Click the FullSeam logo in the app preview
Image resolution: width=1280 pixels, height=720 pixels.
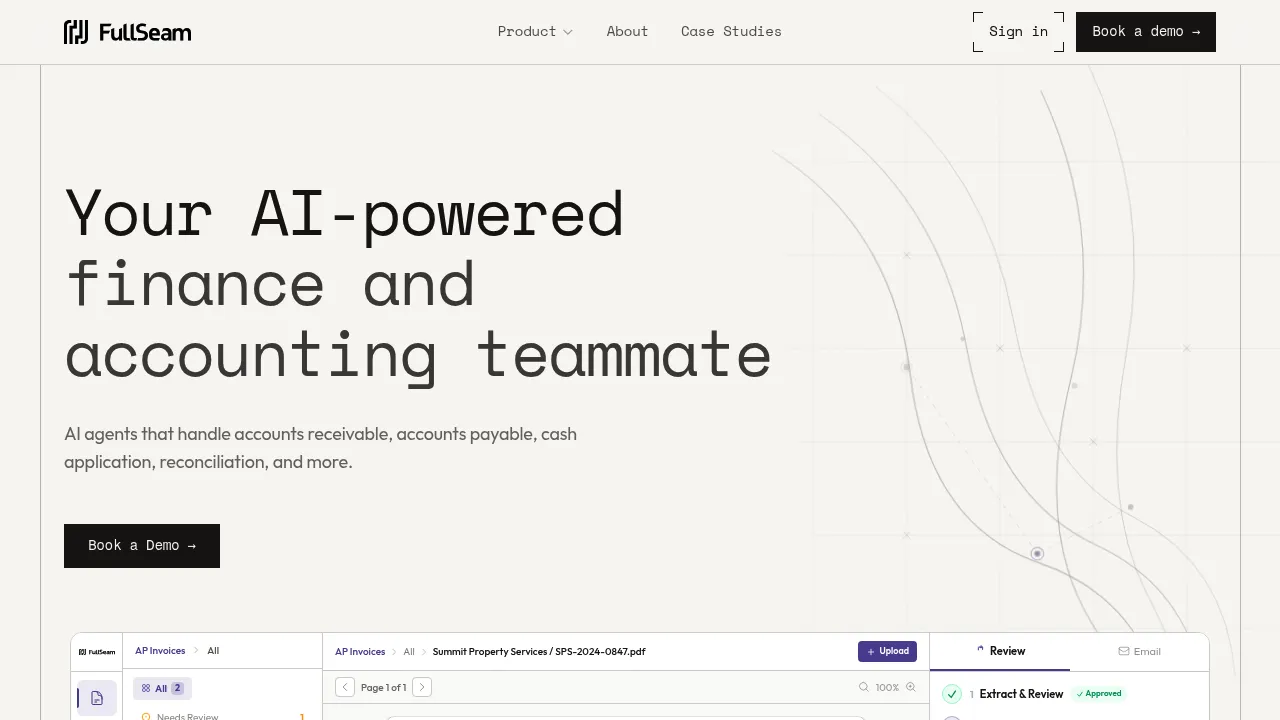97,652
